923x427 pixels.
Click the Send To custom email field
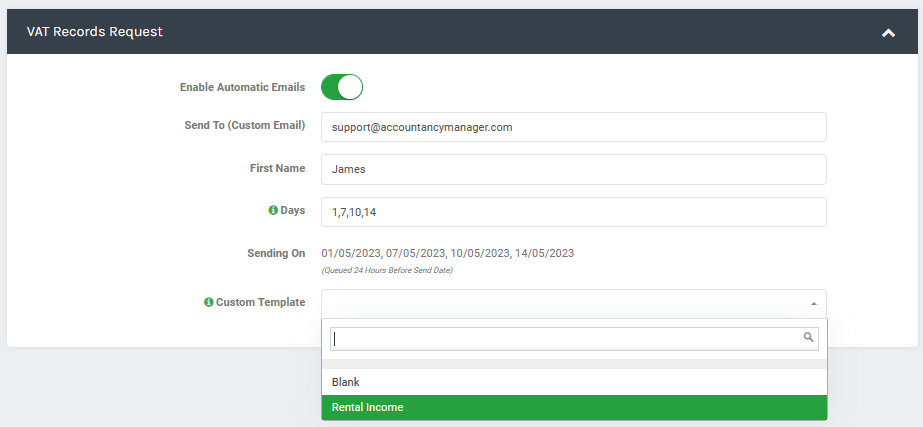coord(573,127)
